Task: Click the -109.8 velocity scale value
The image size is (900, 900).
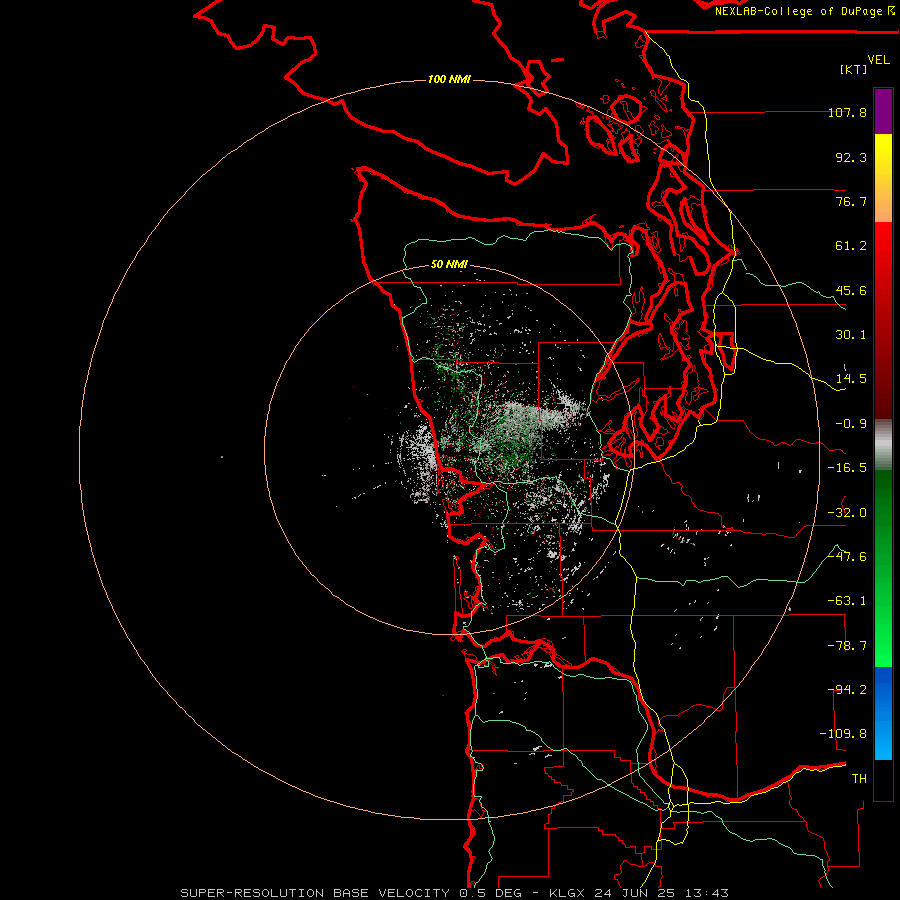Action: (843, 734)
